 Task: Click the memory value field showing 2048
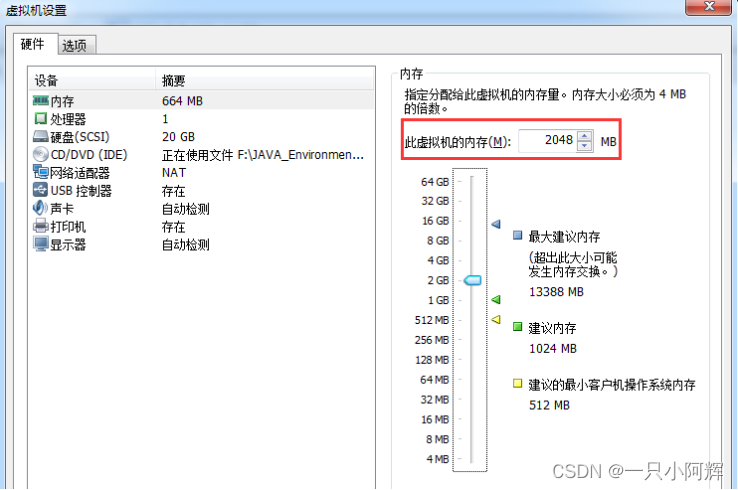coord(547,140)
